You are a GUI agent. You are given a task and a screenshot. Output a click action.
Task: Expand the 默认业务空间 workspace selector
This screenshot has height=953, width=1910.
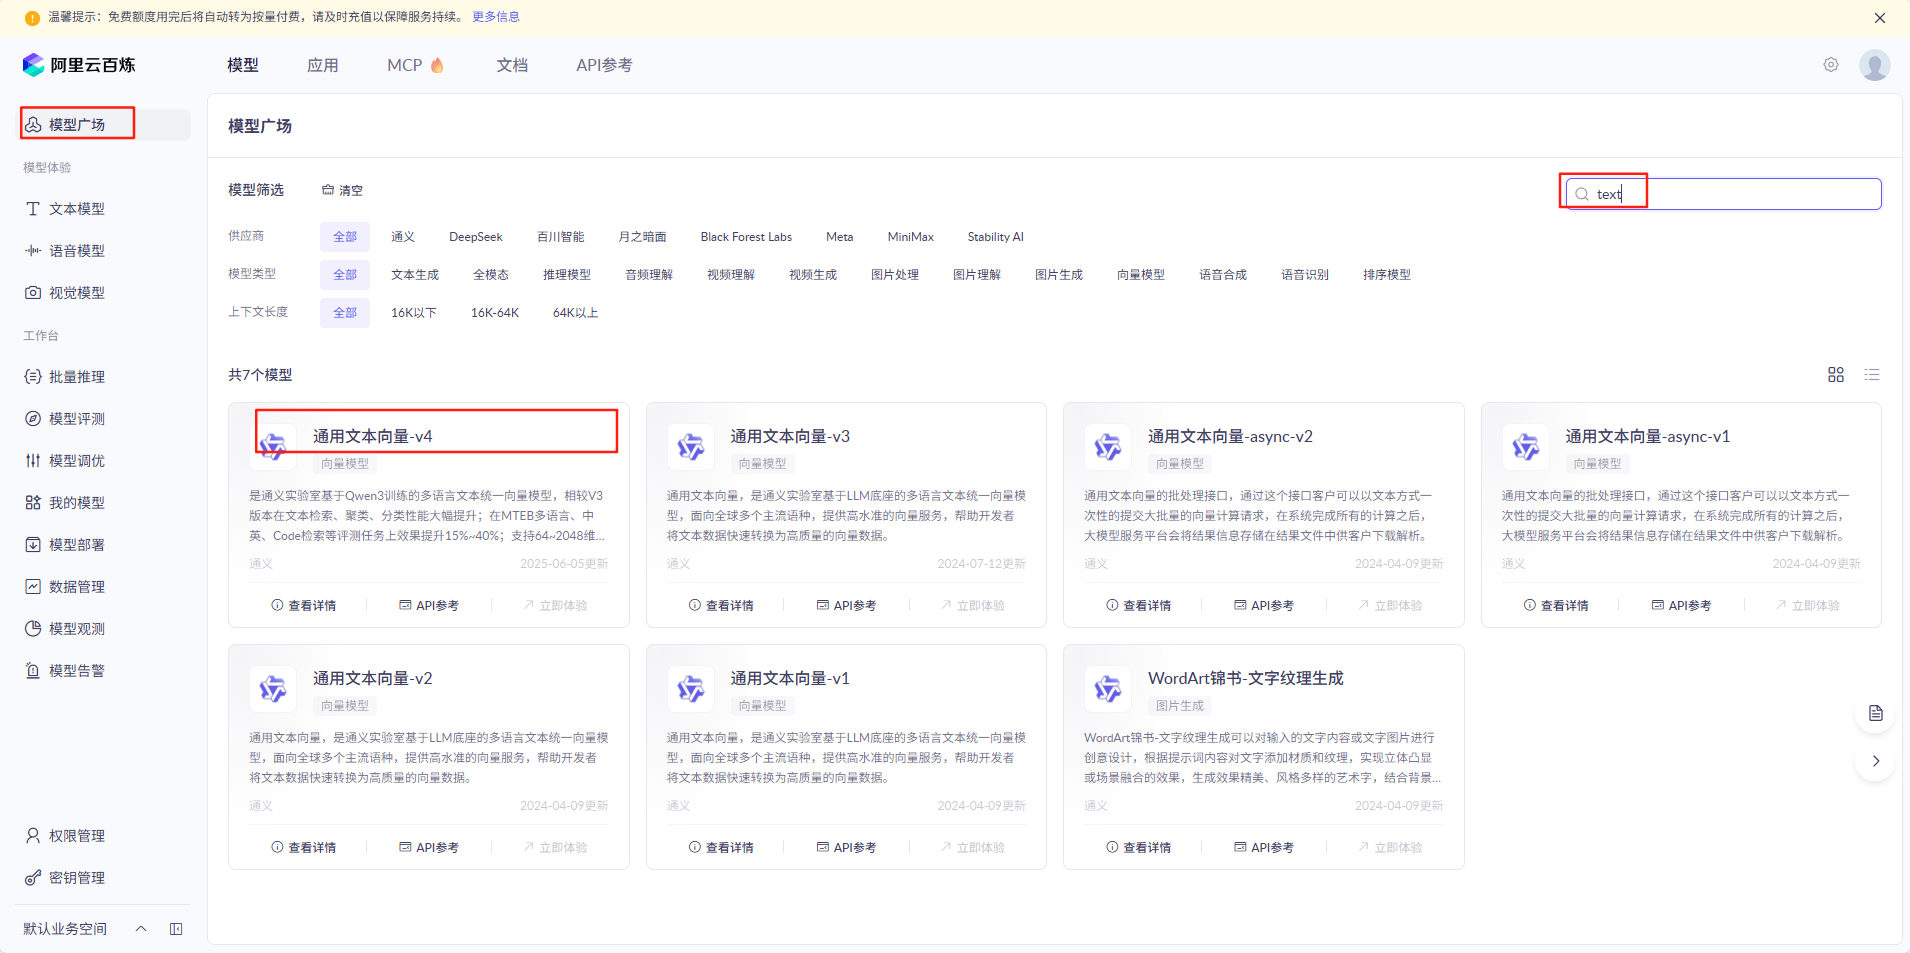pos(85,929)
